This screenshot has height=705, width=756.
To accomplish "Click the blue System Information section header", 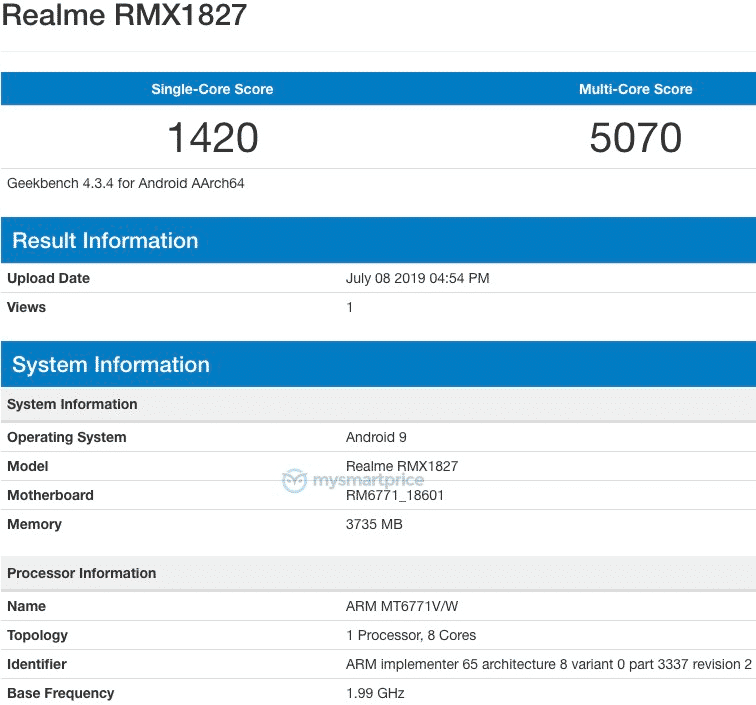I will [111, 364].
